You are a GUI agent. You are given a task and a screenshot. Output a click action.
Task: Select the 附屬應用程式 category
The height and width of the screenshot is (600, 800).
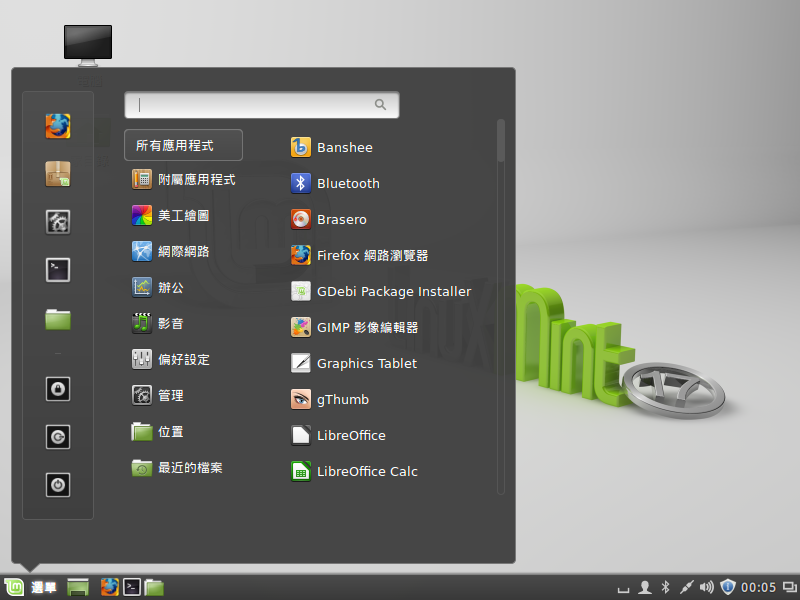195,180
